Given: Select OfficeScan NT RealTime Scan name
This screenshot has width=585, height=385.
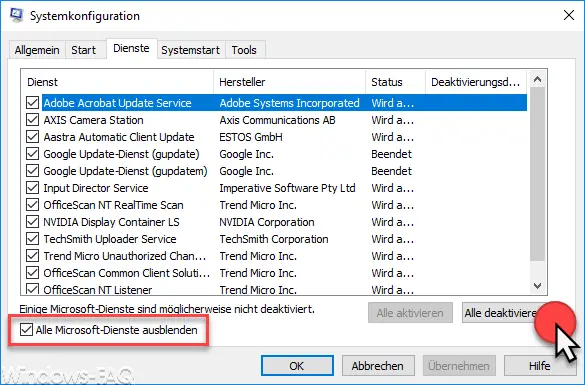Looking at the screenshot, I should [x=113, y=204].
